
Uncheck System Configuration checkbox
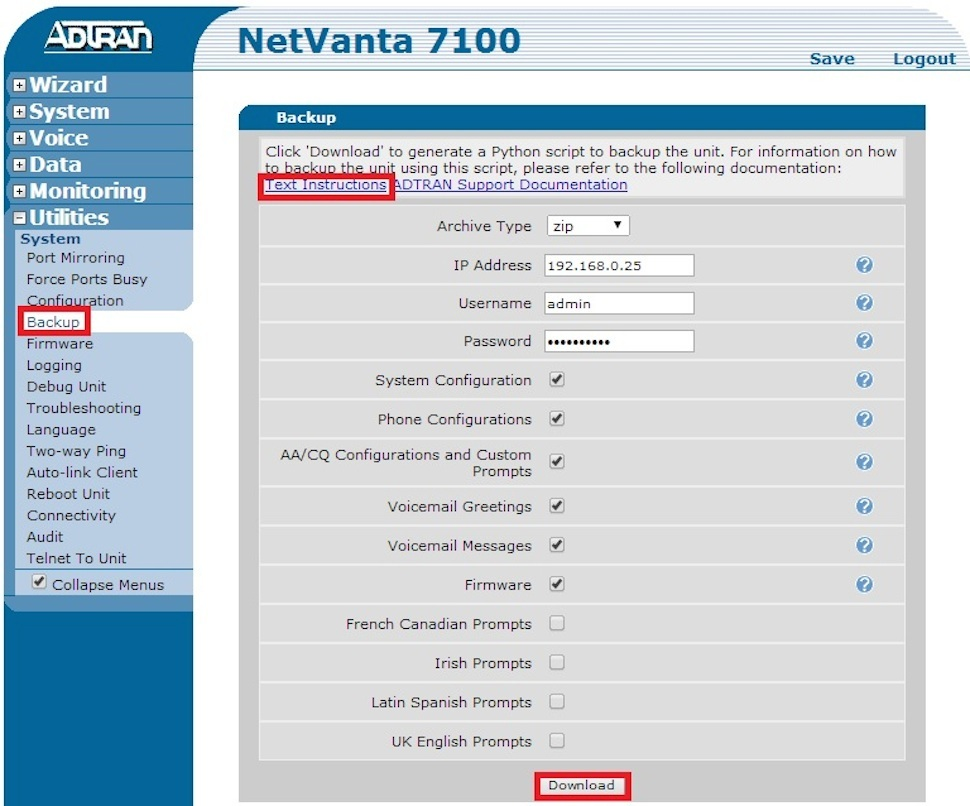557,379
